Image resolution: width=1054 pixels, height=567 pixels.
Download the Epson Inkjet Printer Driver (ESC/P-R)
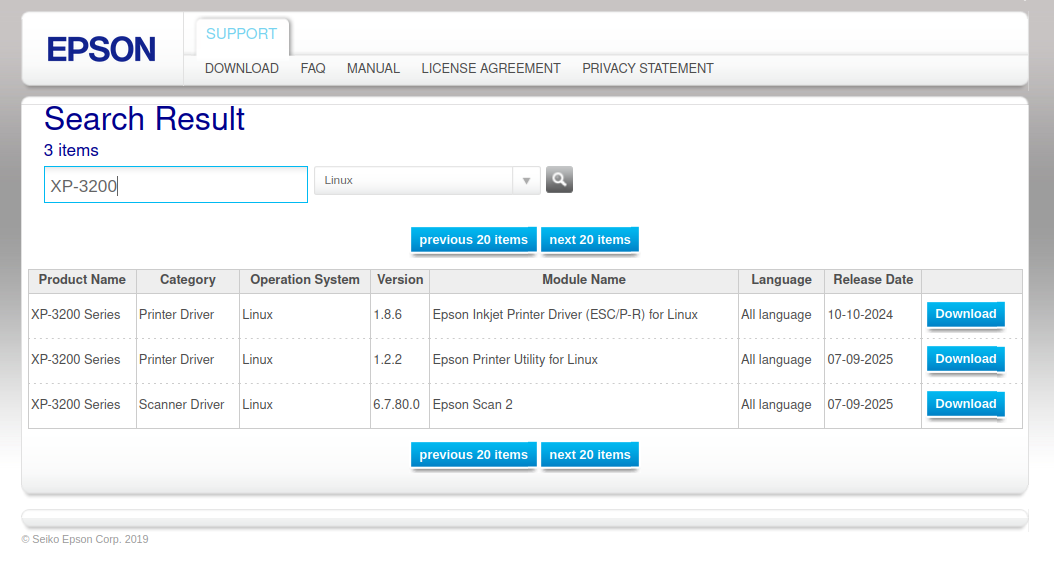(x=965, y=314)
